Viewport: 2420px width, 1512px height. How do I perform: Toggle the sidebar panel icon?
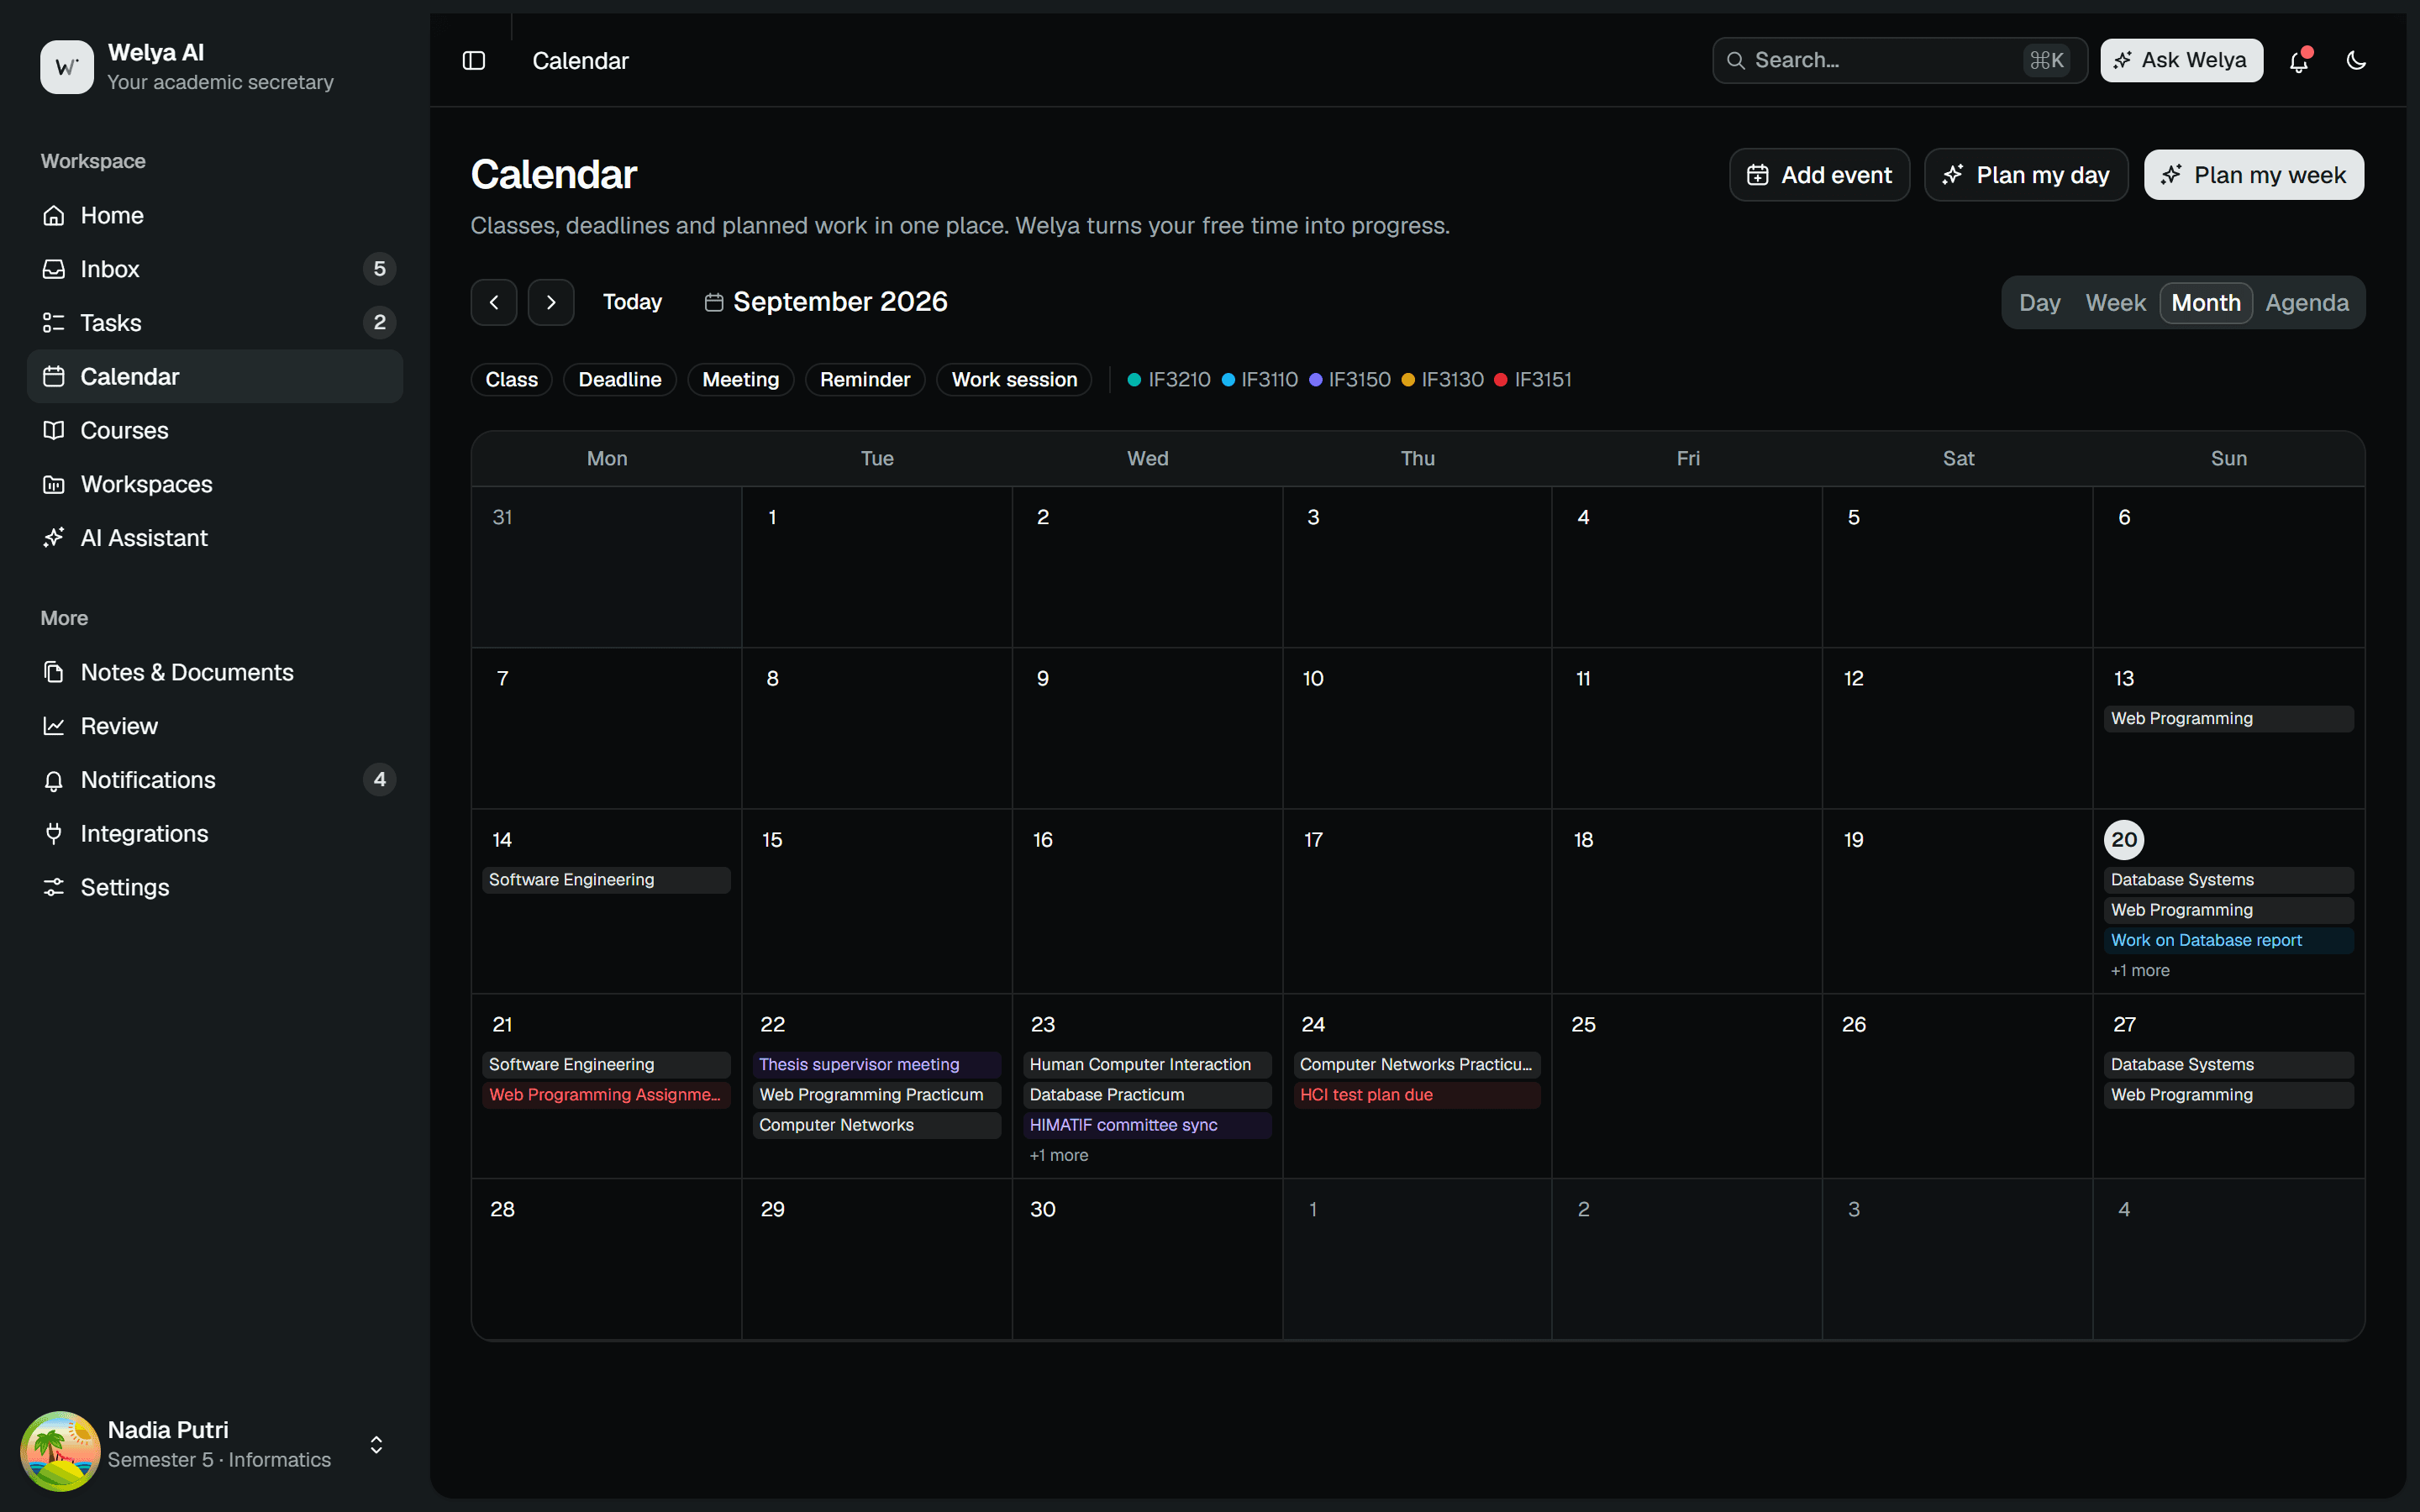pos(474,61)
